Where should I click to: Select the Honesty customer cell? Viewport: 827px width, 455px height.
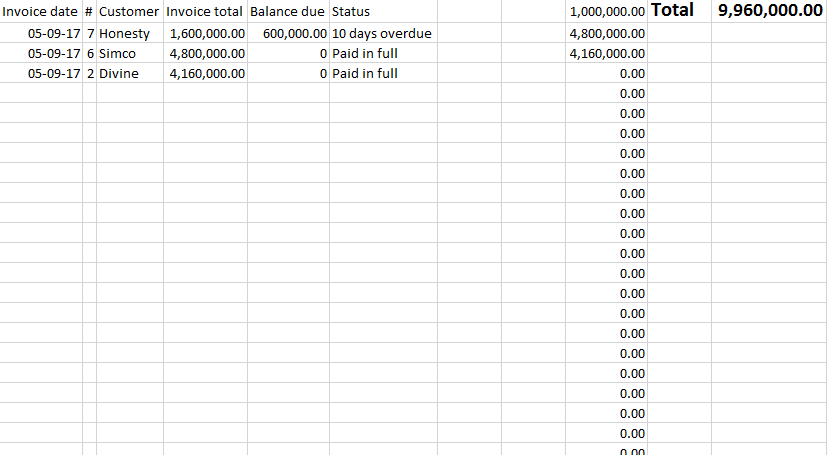[x=130, y=33]
